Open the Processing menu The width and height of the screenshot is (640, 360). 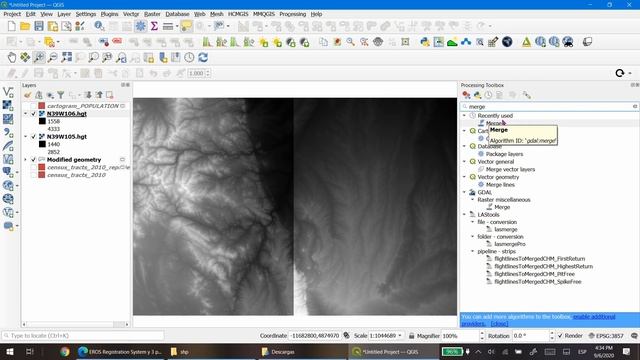[x=293, y=14]
